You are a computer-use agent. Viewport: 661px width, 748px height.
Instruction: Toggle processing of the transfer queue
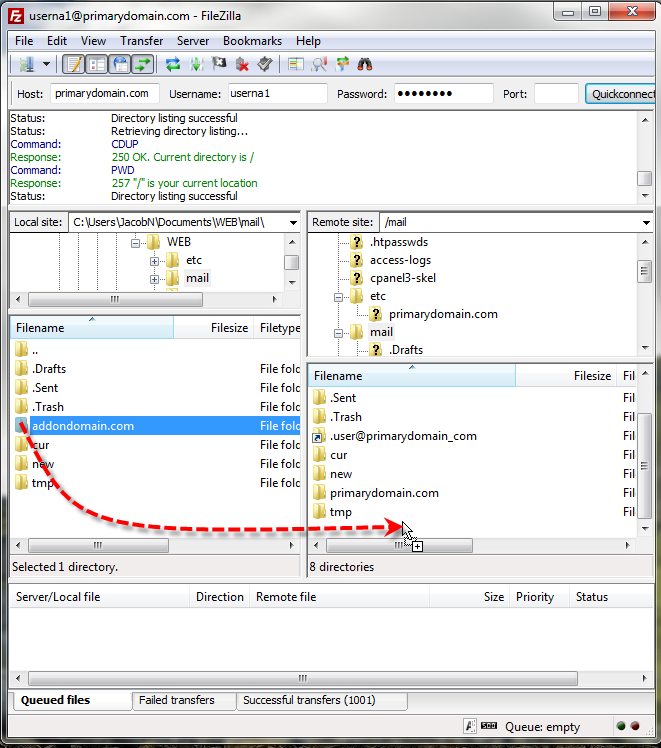click(x=196, y=64)
